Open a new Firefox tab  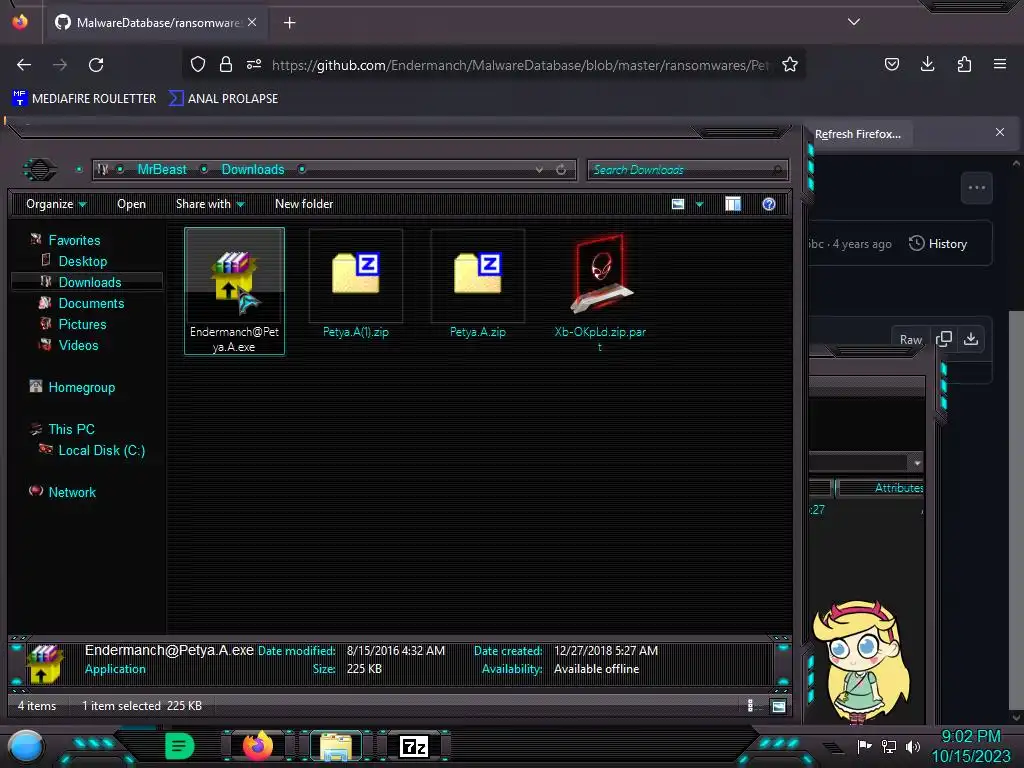(x=289, y=23)
